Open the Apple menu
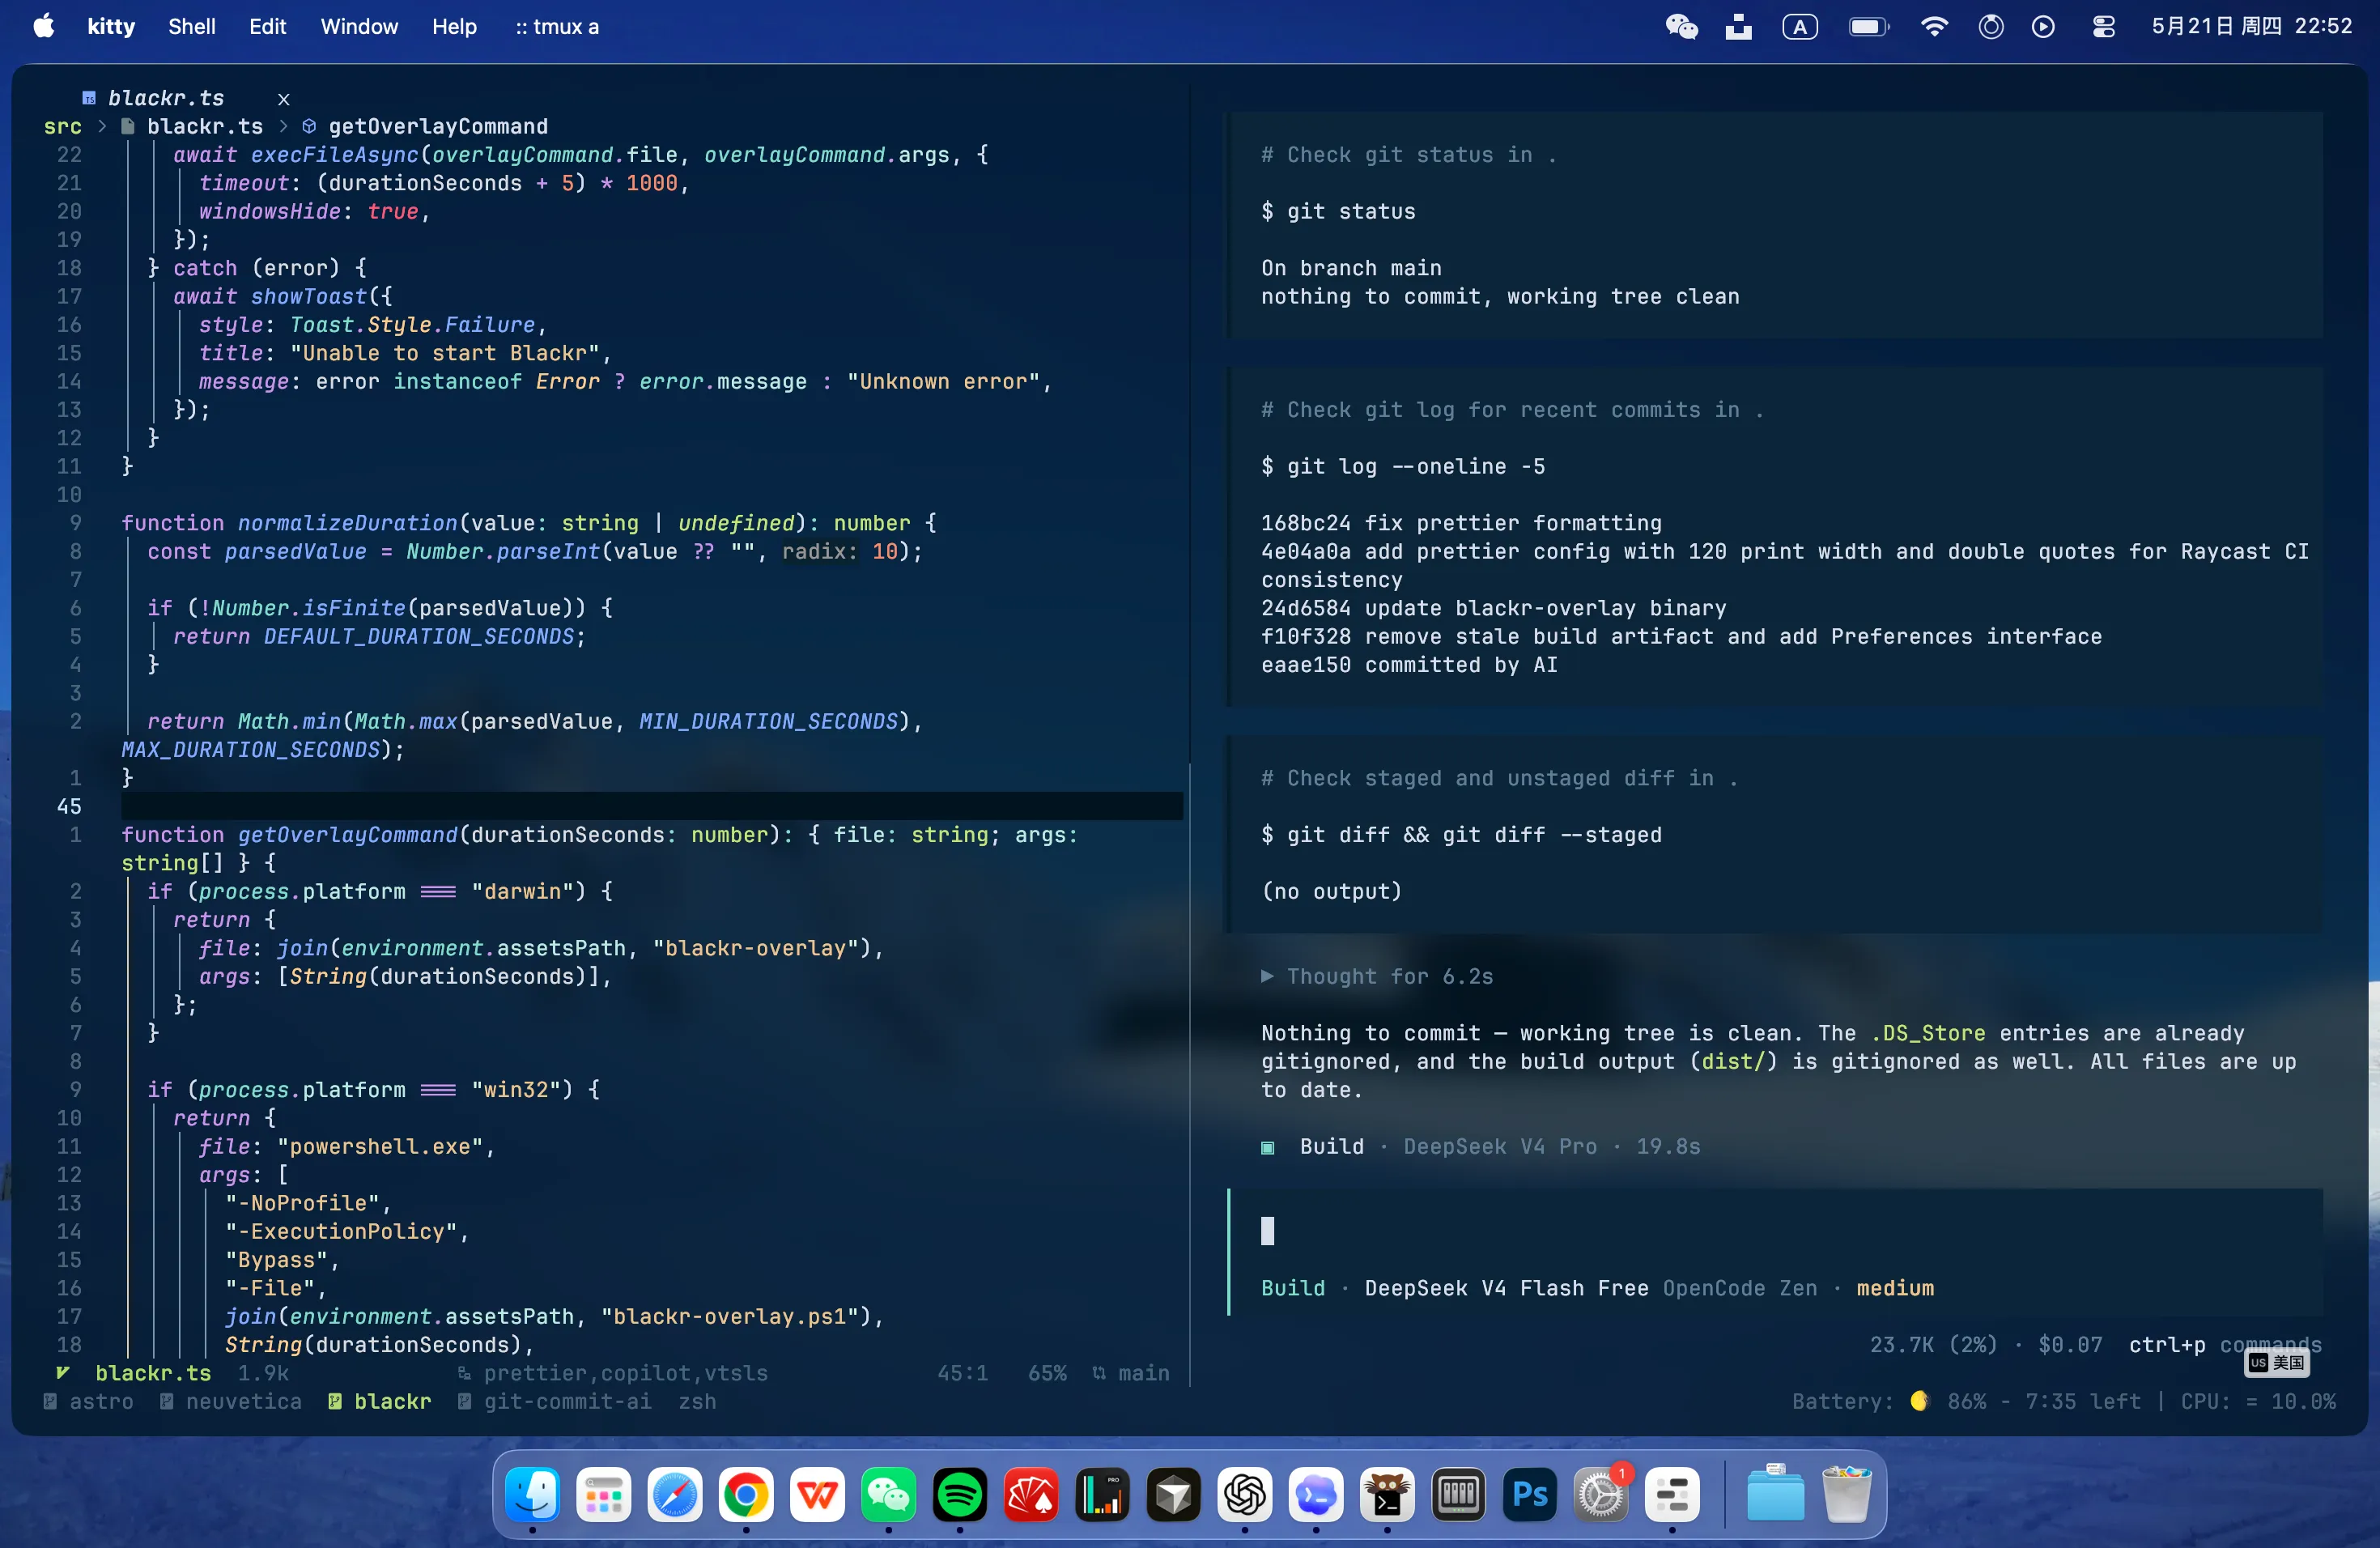The height and width of the screenshot is (1548, 2380). [44, 27]
